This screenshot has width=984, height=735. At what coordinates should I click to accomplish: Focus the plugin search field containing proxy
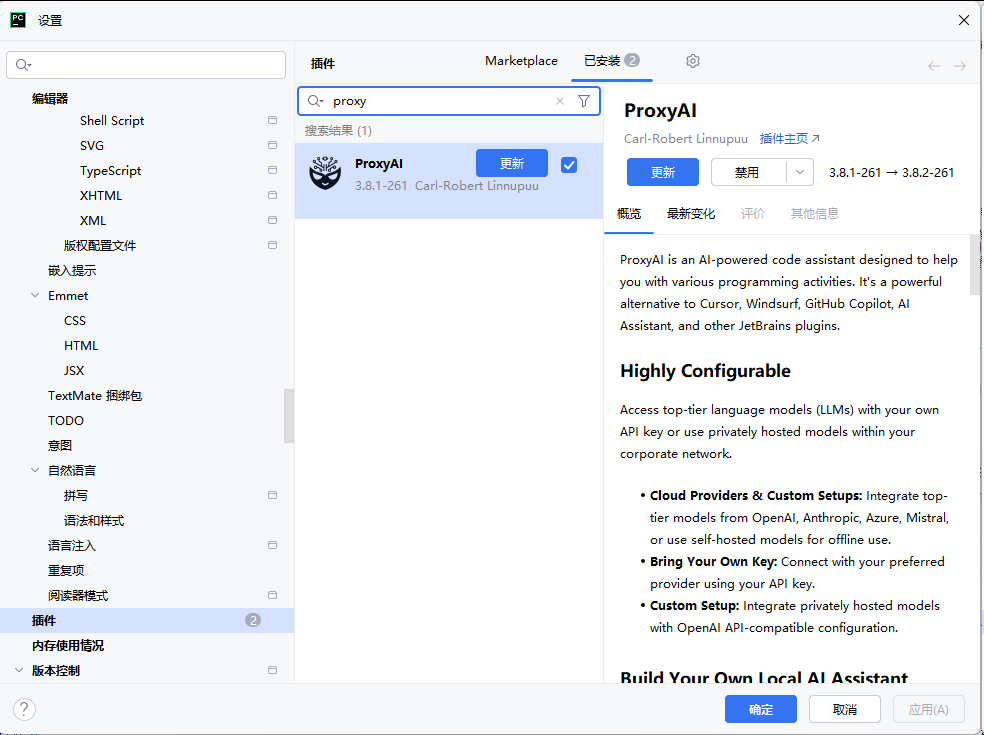tap(449, 101)
